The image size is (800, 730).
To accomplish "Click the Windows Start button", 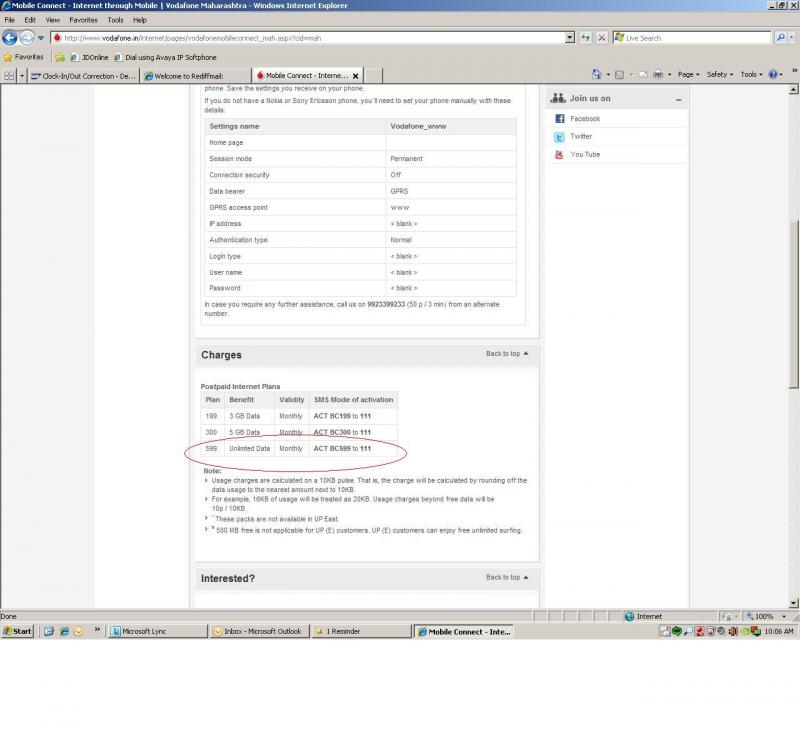I will click(18, 632).
